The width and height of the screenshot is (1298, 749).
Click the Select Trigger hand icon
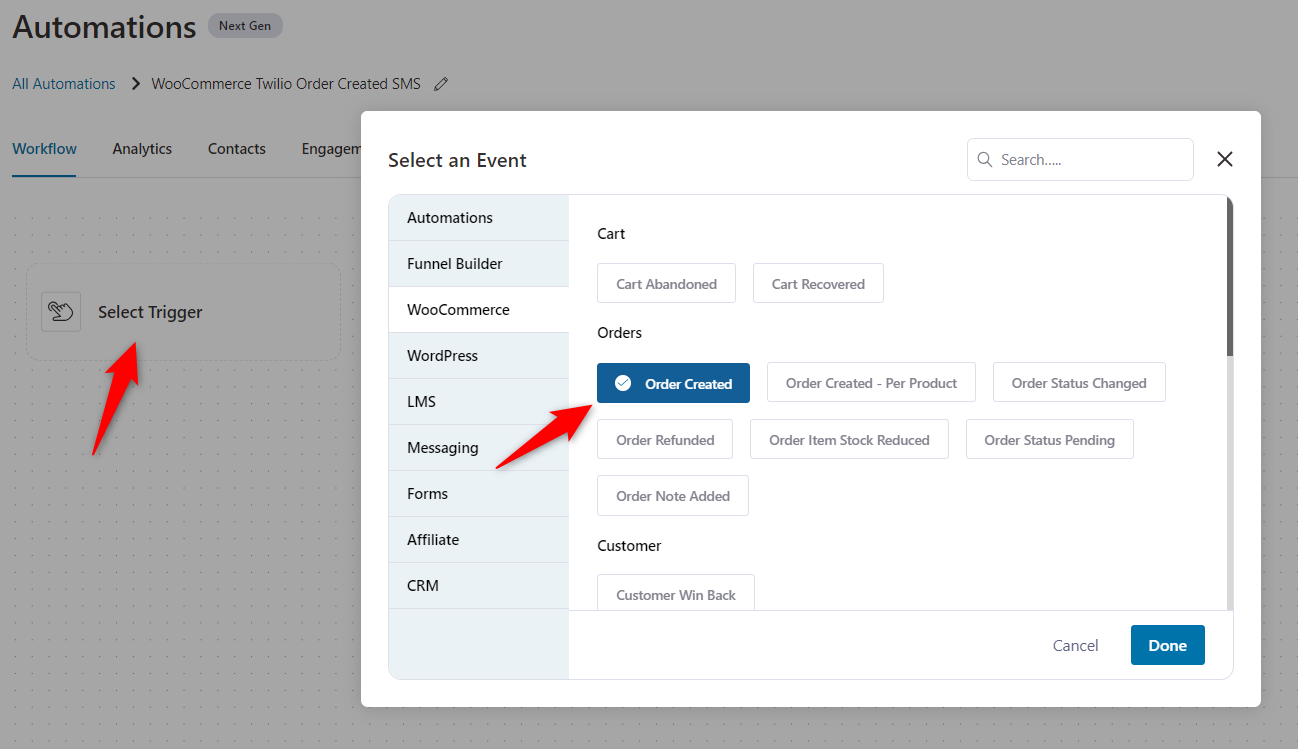coord(61,312)
